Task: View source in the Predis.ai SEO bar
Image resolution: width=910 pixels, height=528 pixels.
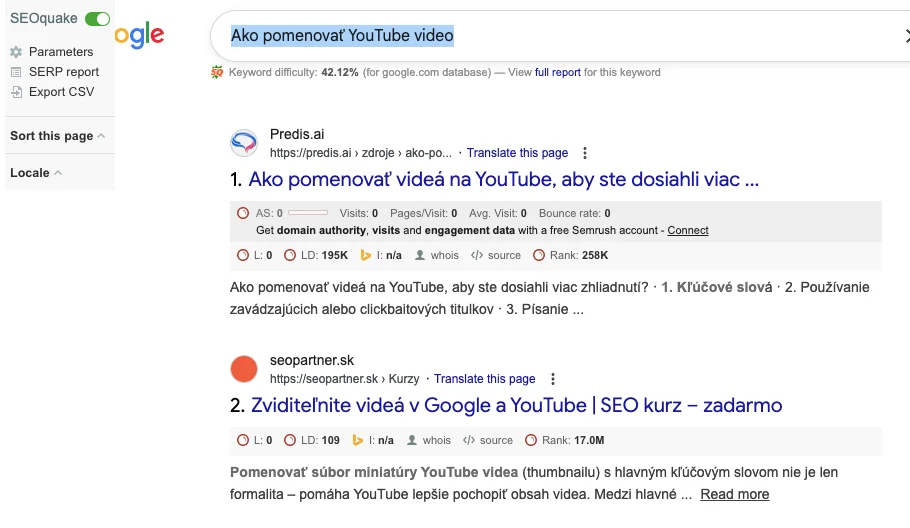Action: (477, 255)
